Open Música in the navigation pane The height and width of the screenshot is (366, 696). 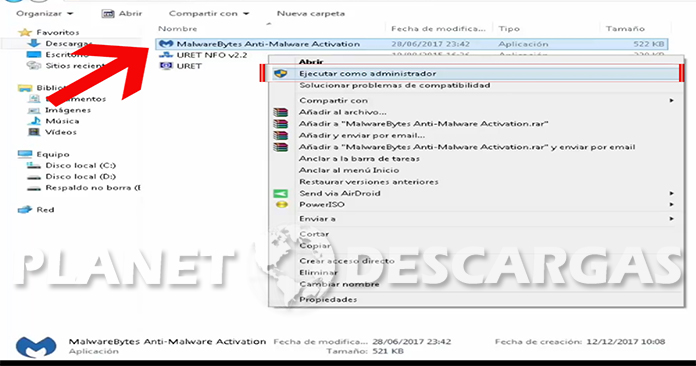(x=62, y=121)
